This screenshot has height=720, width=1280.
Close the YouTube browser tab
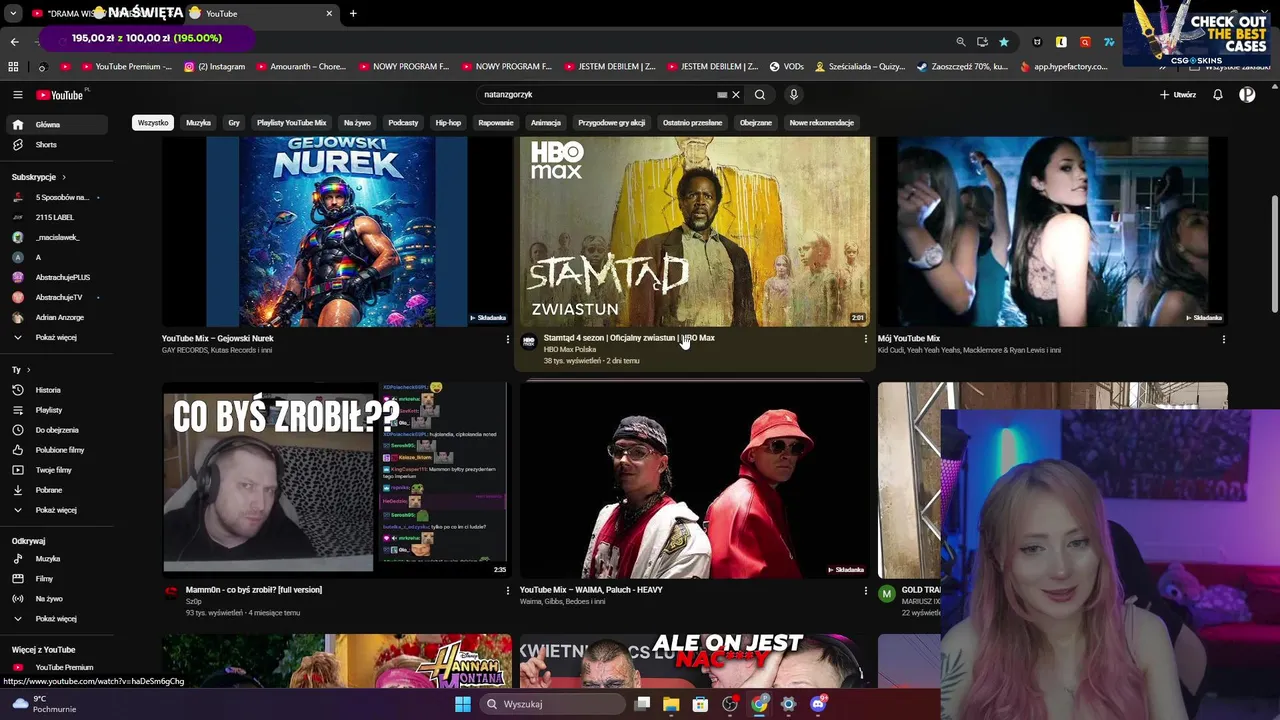(x=329, y=13)
